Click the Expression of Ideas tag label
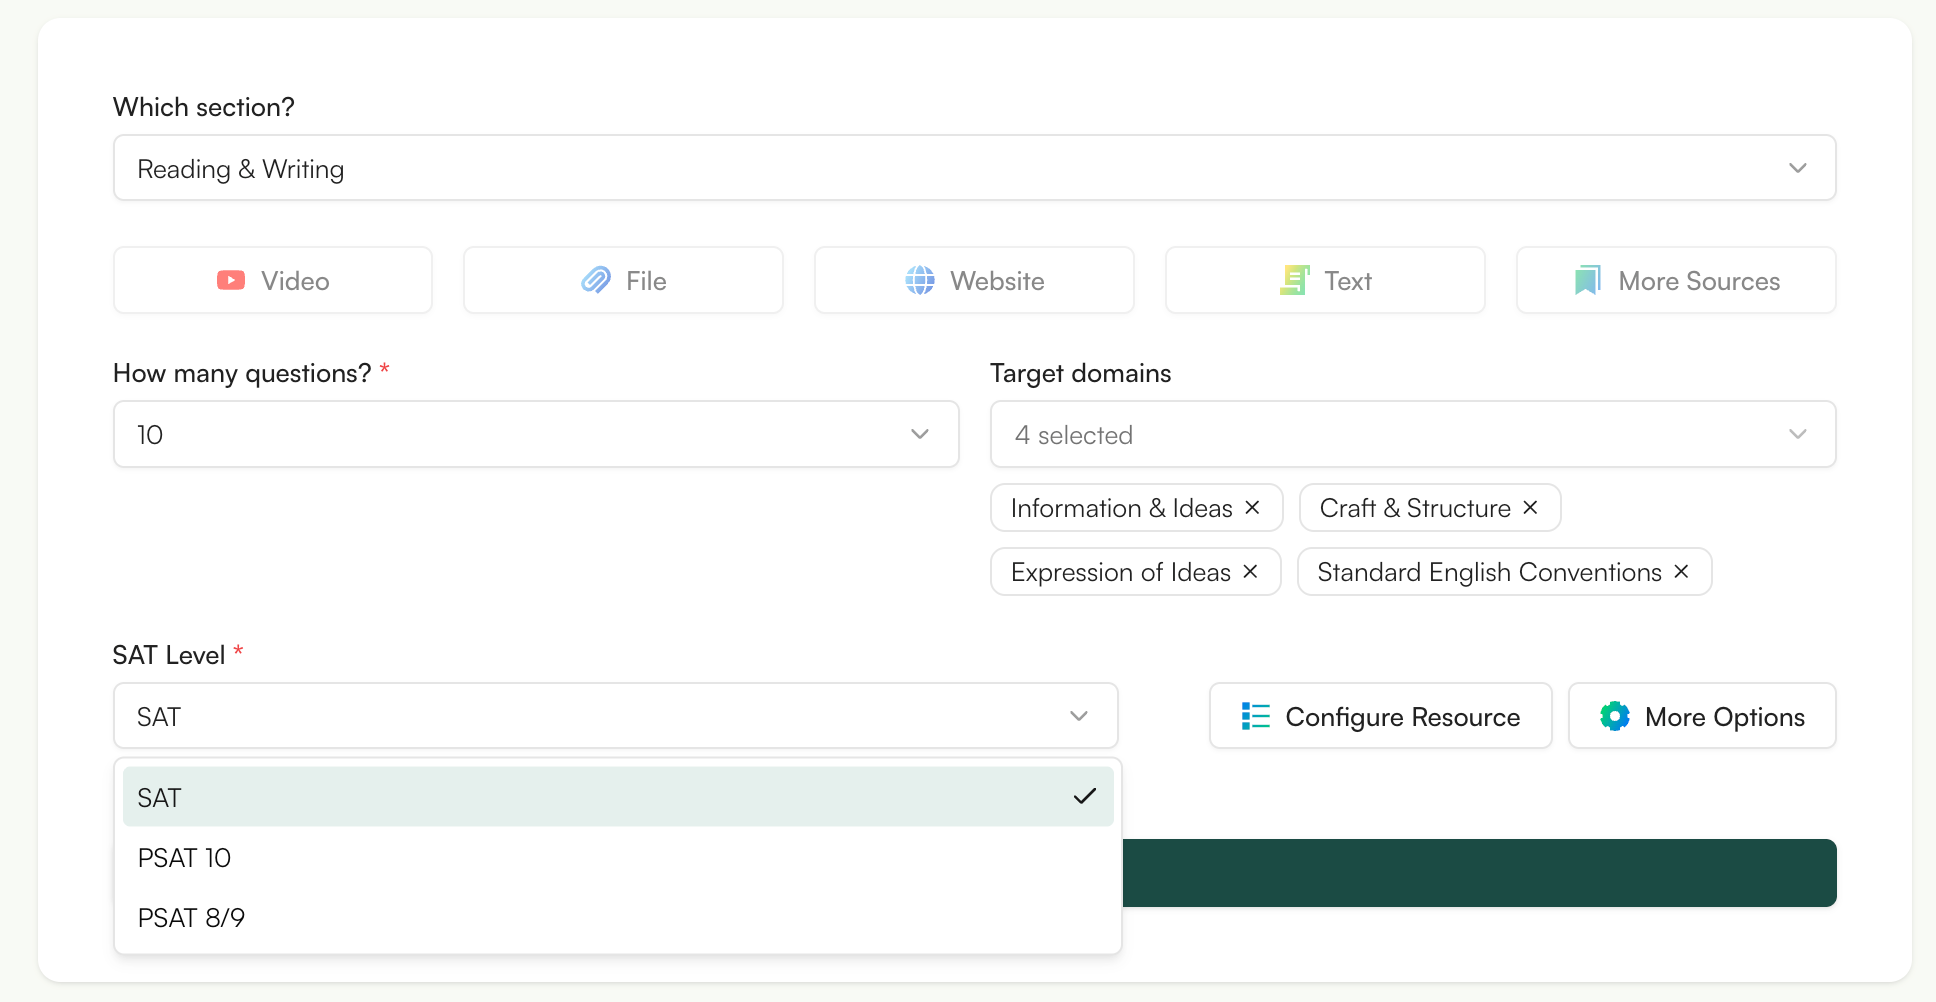The image size is (1936, 1002). (x=1120, y=572)
